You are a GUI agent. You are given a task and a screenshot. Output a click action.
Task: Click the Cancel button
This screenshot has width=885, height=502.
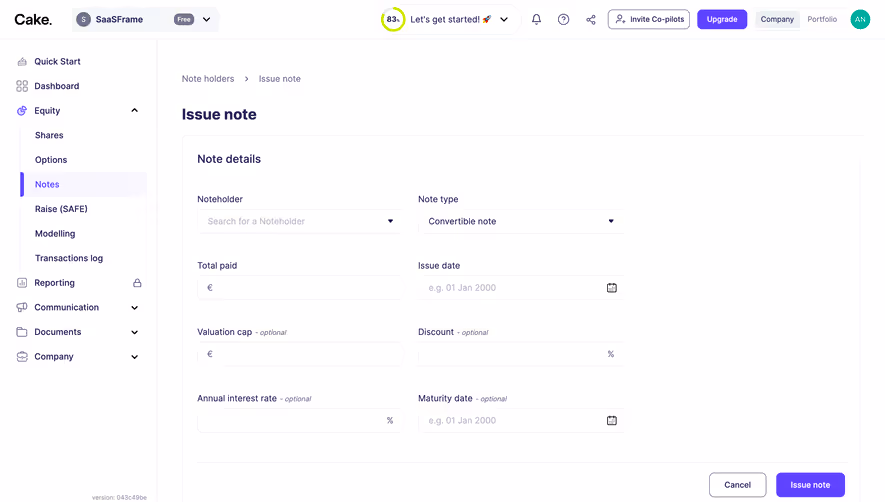[738, 485]
